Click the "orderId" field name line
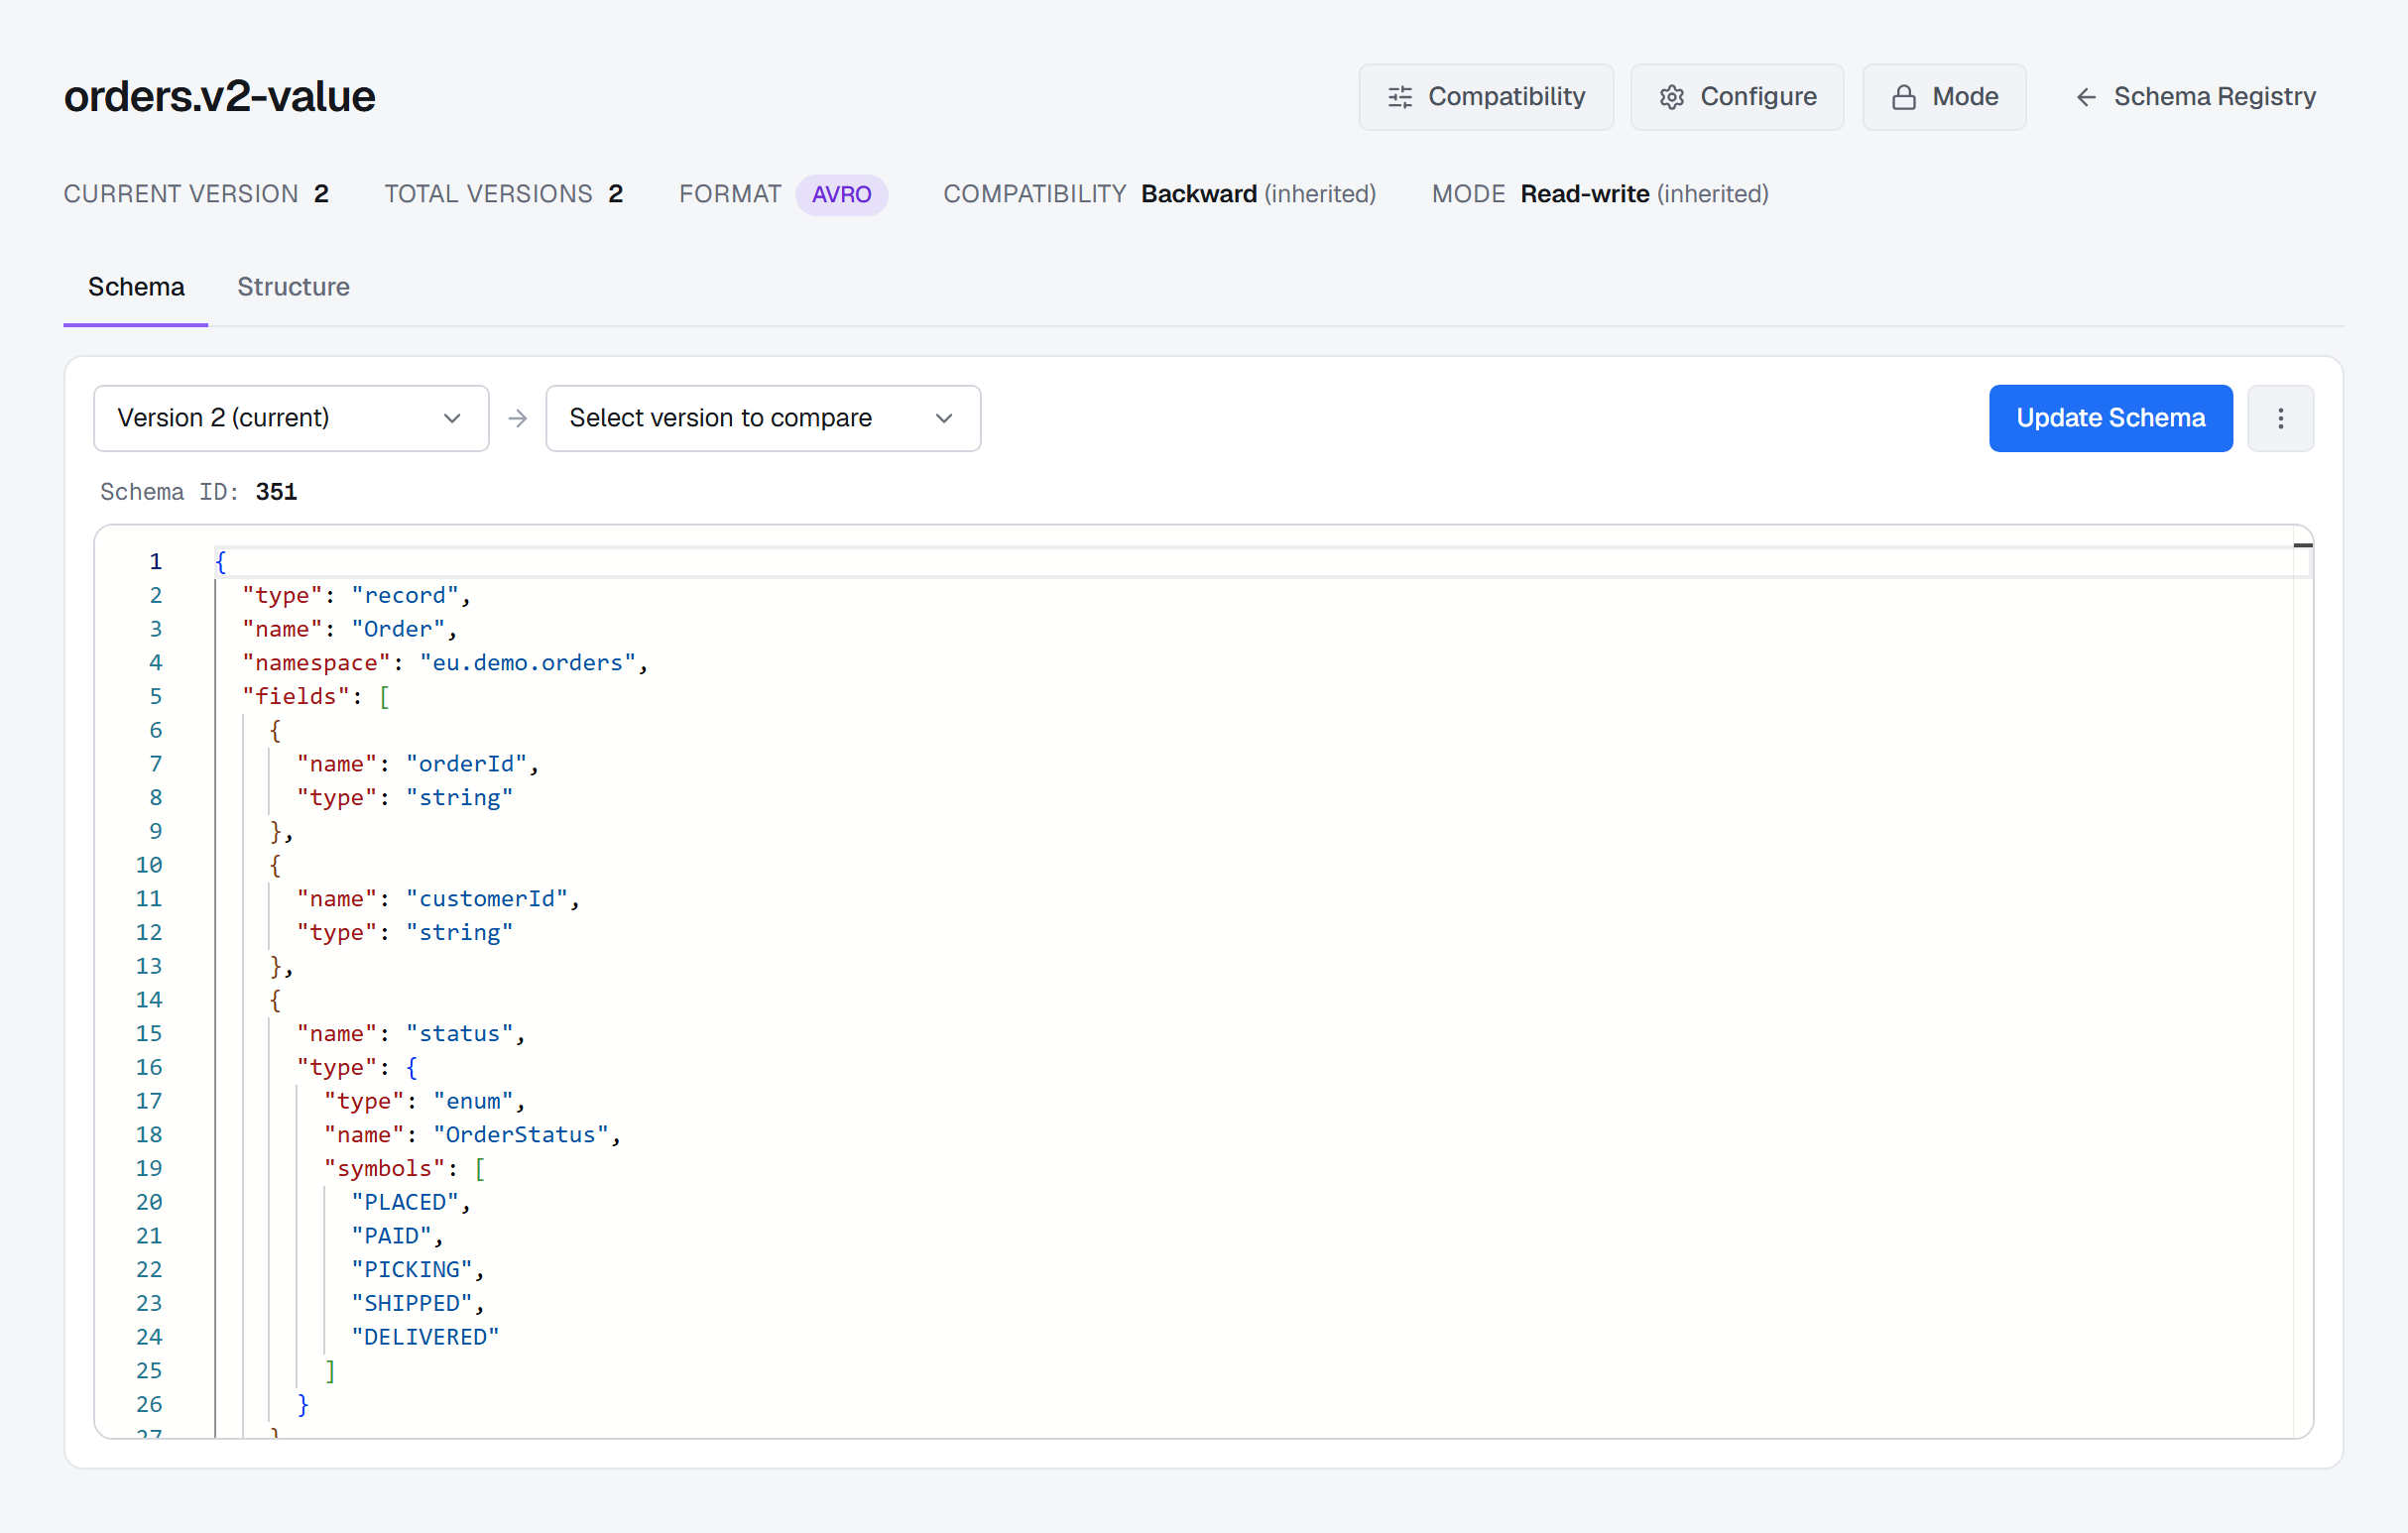This screenshot has width=2408, height=1533. (418, 764)
